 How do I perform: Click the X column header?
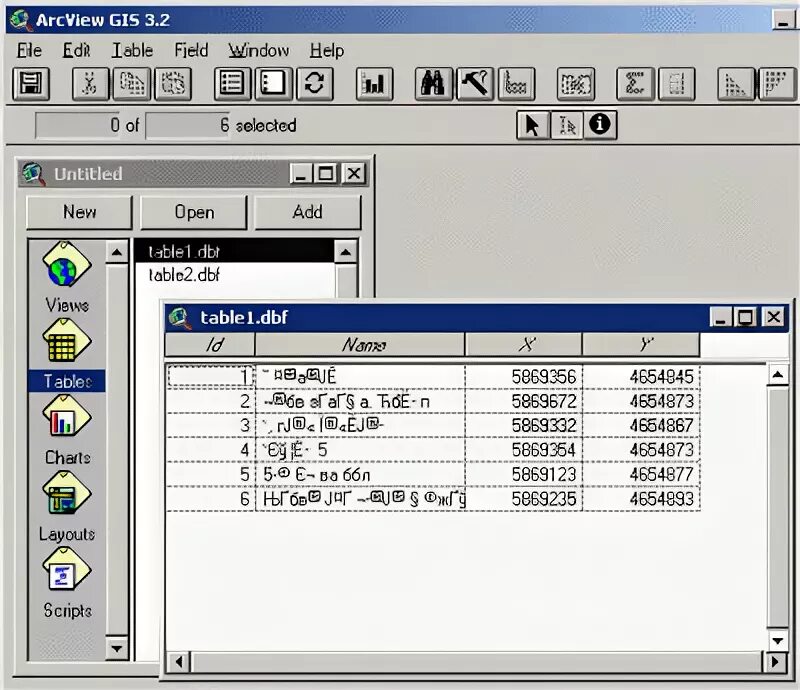[523, 345]
